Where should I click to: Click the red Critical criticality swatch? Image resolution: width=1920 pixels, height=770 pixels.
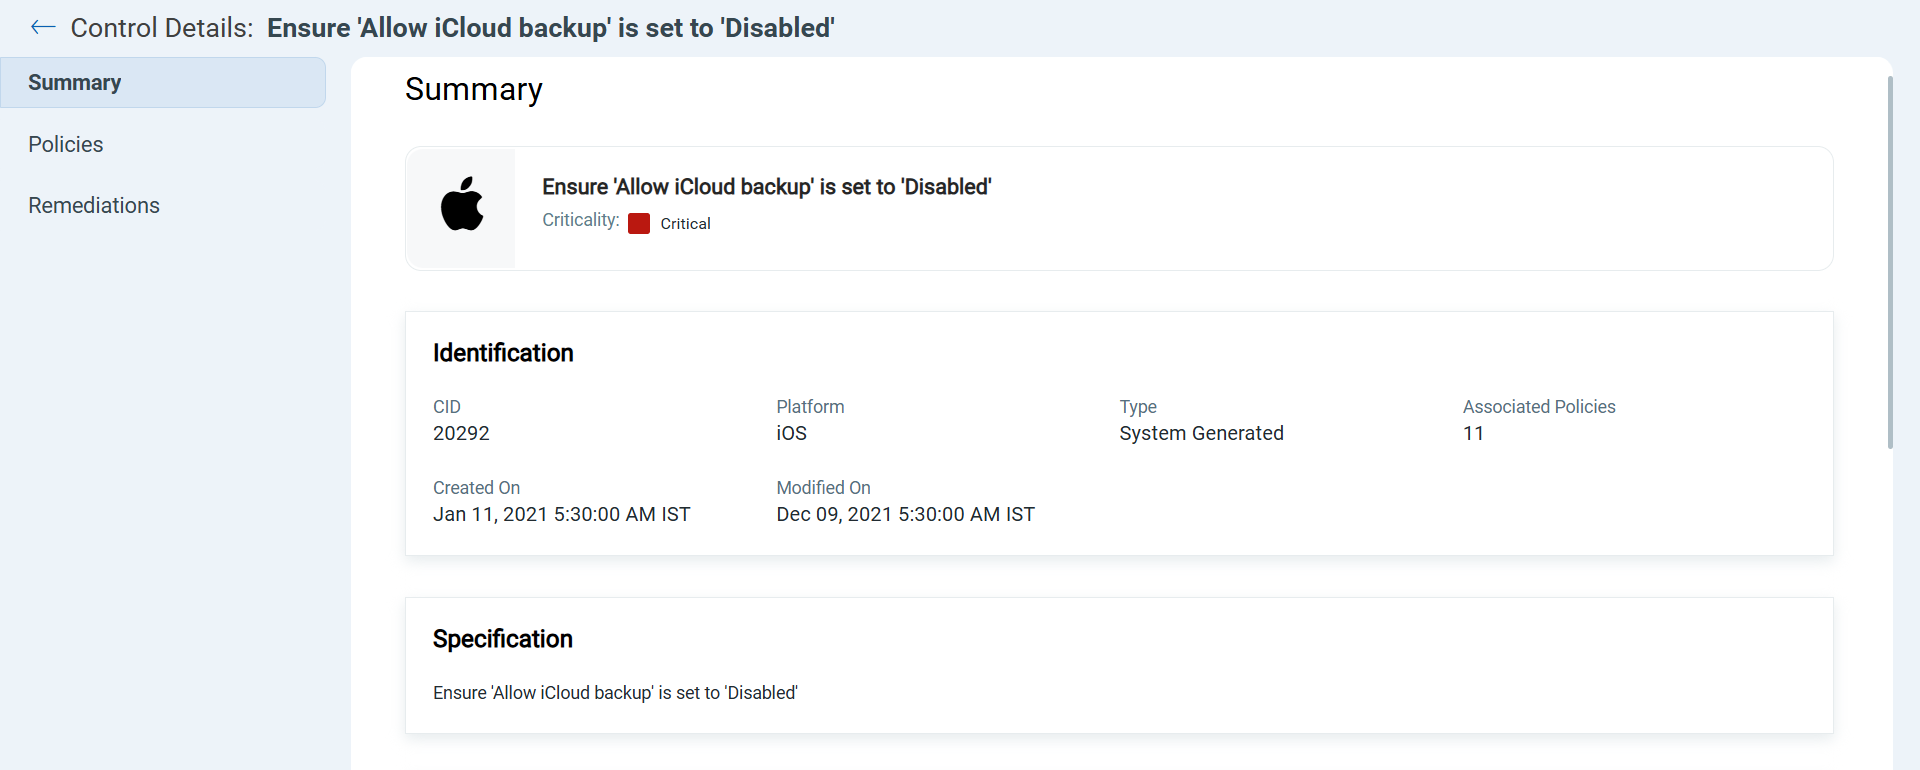pos(639,224)
